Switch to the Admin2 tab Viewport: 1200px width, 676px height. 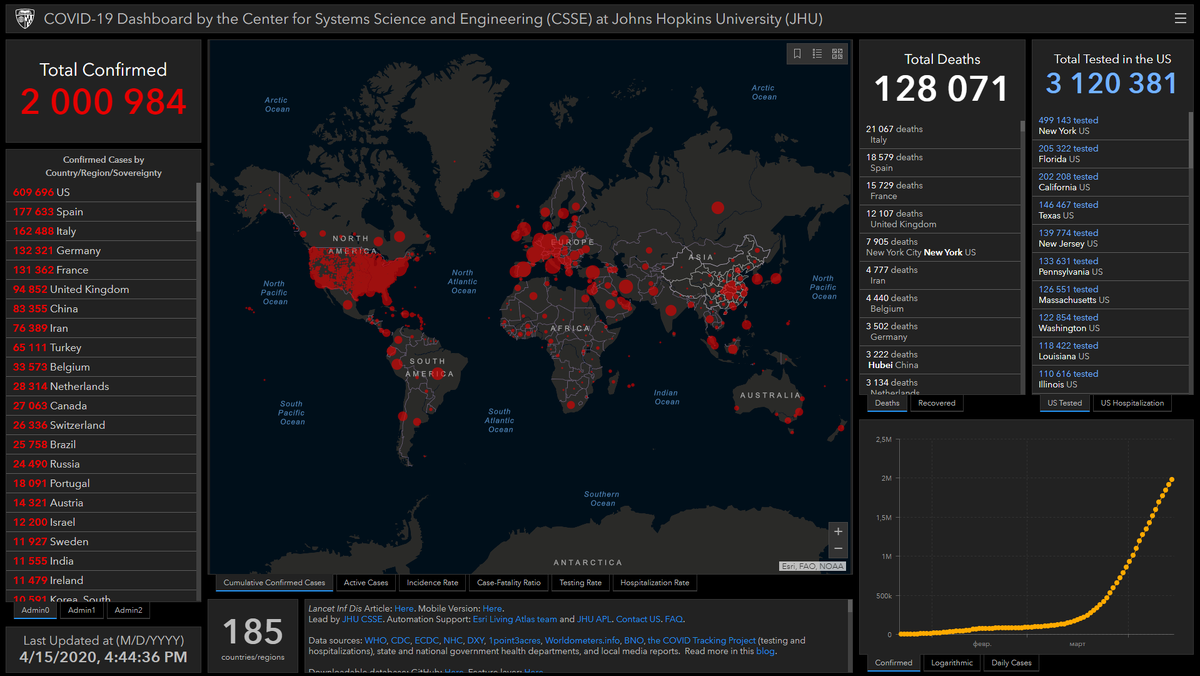point(128,610)
